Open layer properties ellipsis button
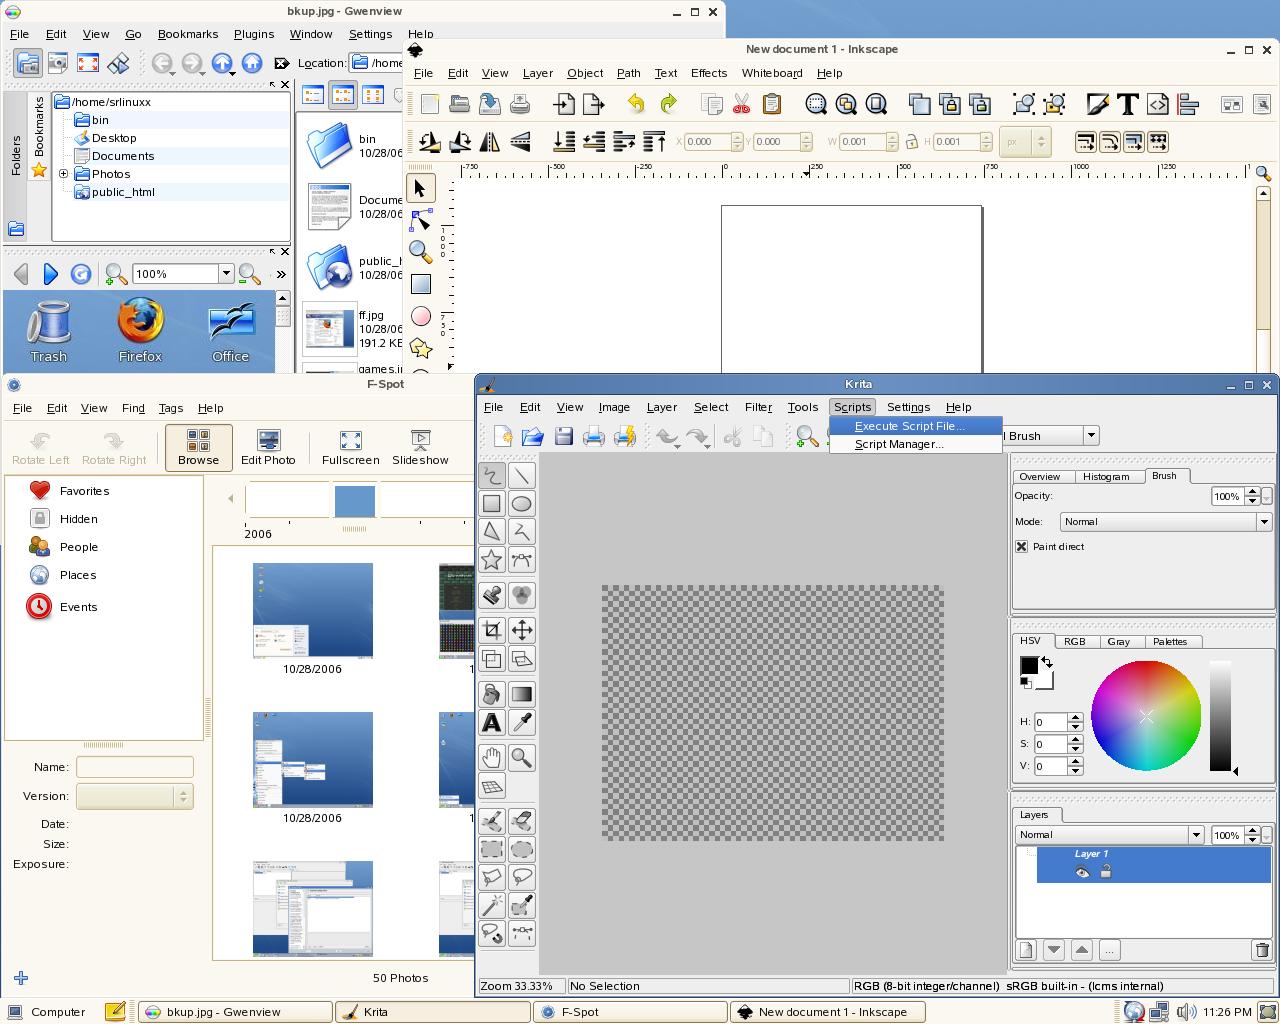This screenshot has height=1024, width=1280. (1109, 950)
